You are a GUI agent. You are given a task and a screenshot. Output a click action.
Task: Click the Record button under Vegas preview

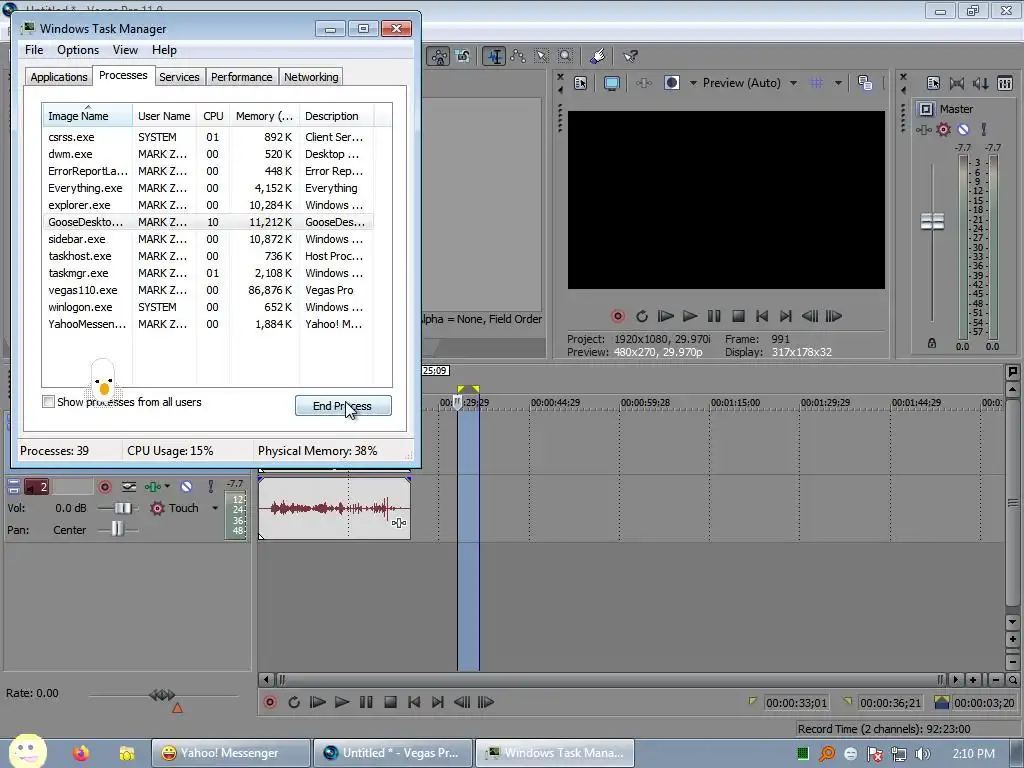point(617,316)
